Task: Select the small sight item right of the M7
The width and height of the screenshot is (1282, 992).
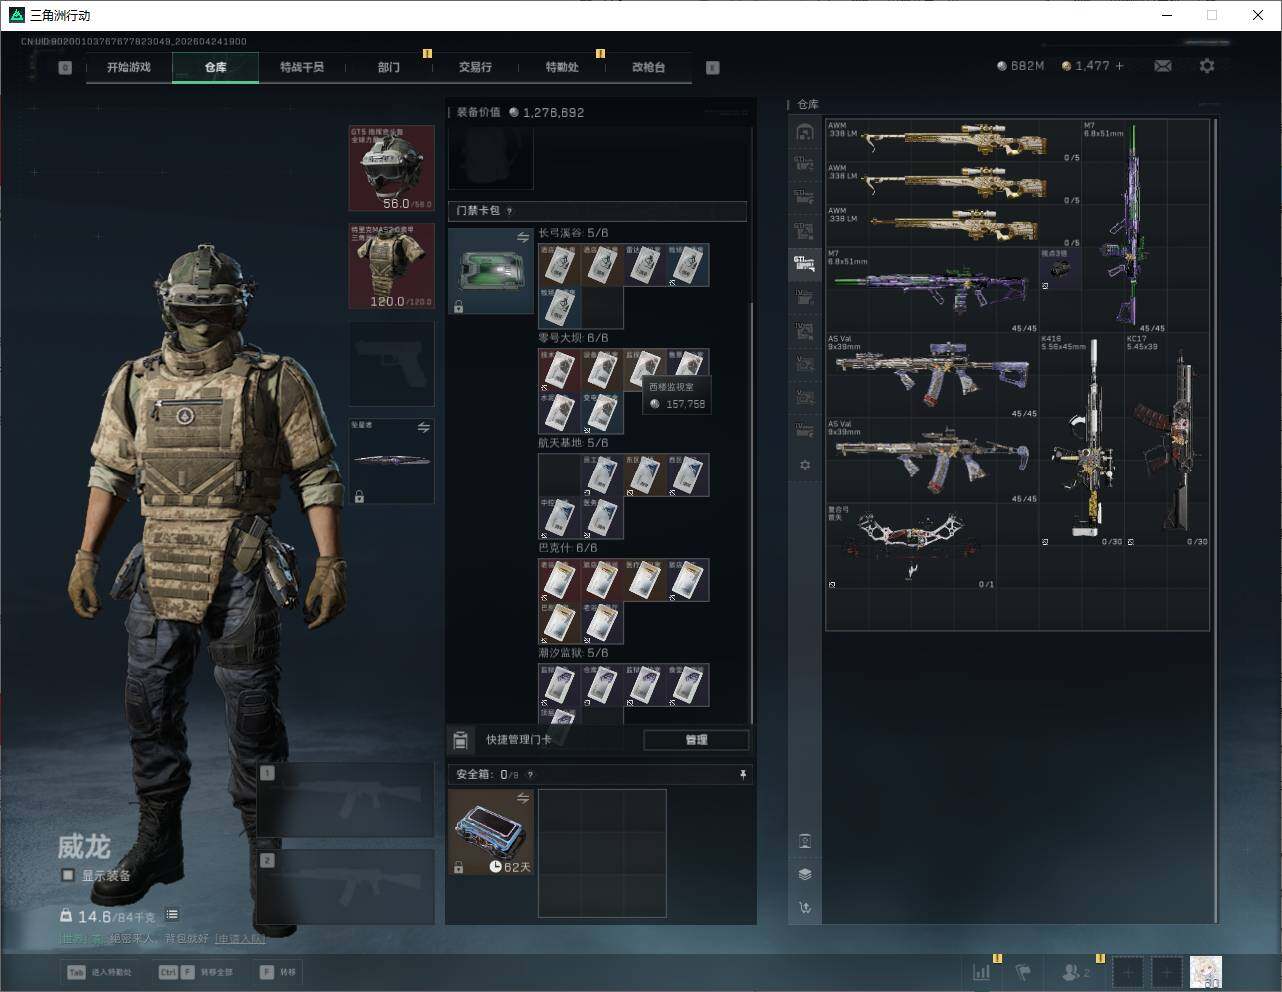Action: point(1060,269)
